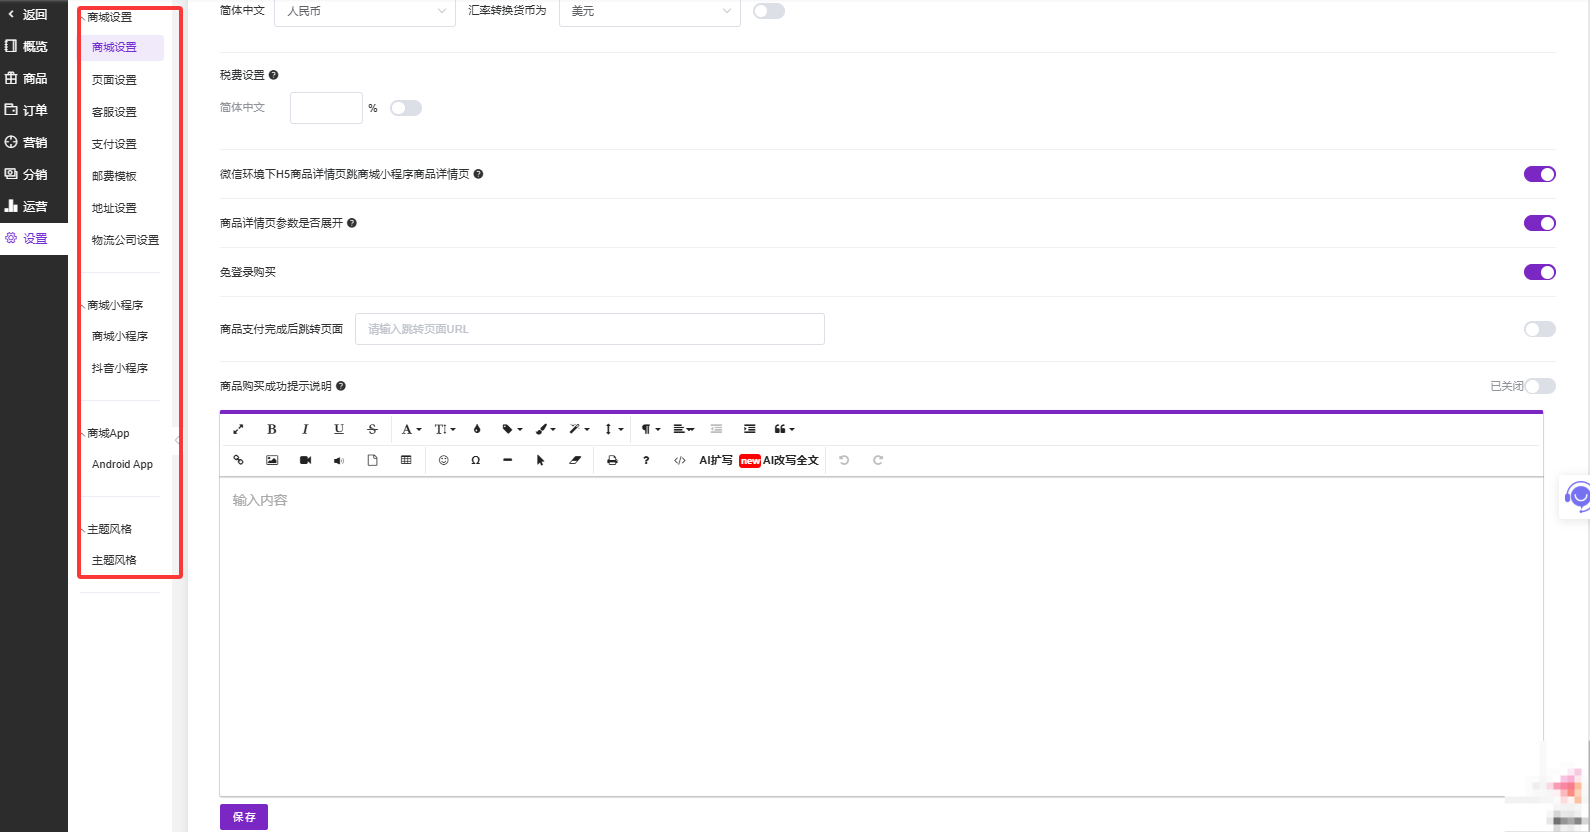Image resolution: width=1590 pixels, height=832 pixels.
Task: Open 分销 in the main sidebar
Action: [x=34, y=174]
